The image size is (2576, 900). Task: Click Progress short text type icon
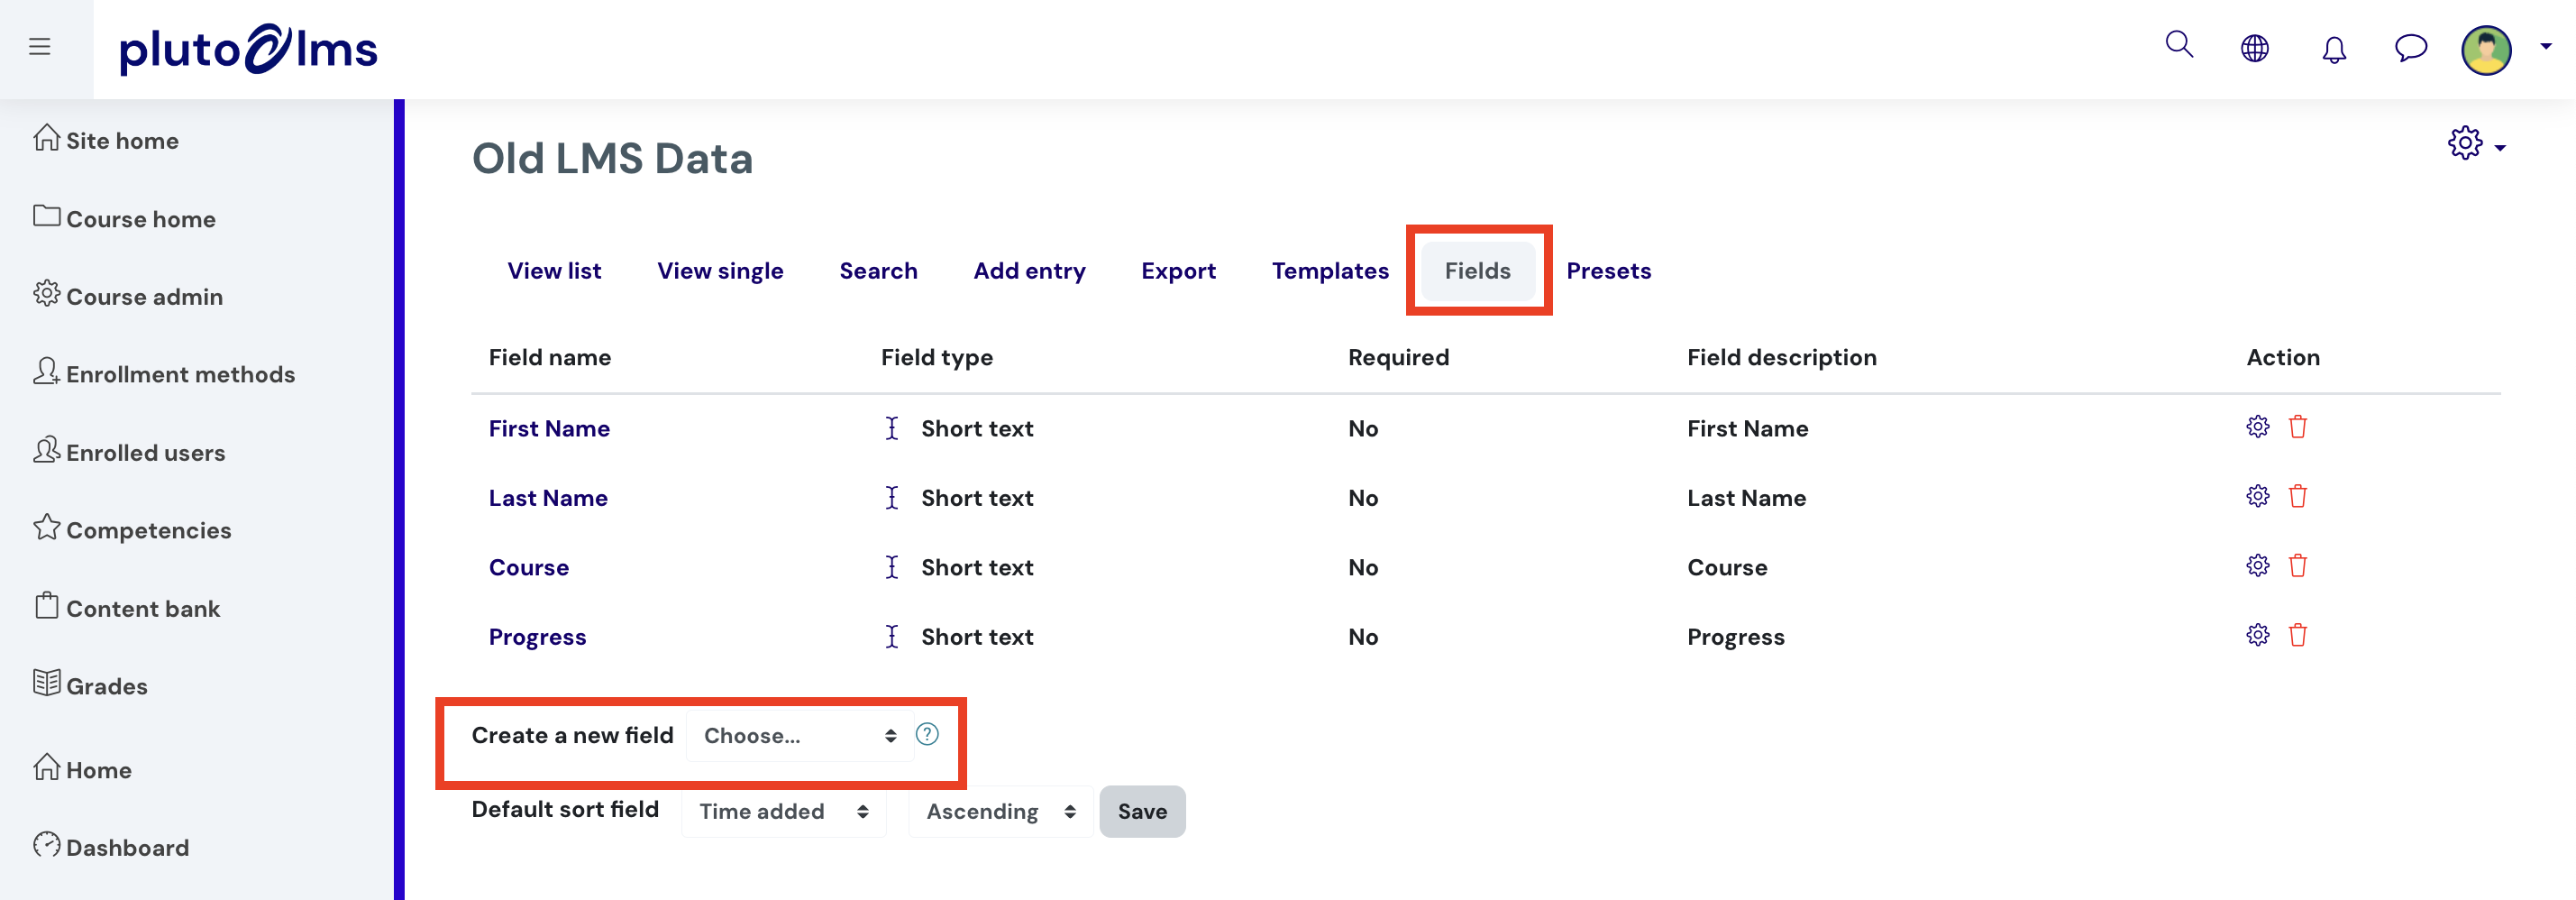tap(892, 637)
